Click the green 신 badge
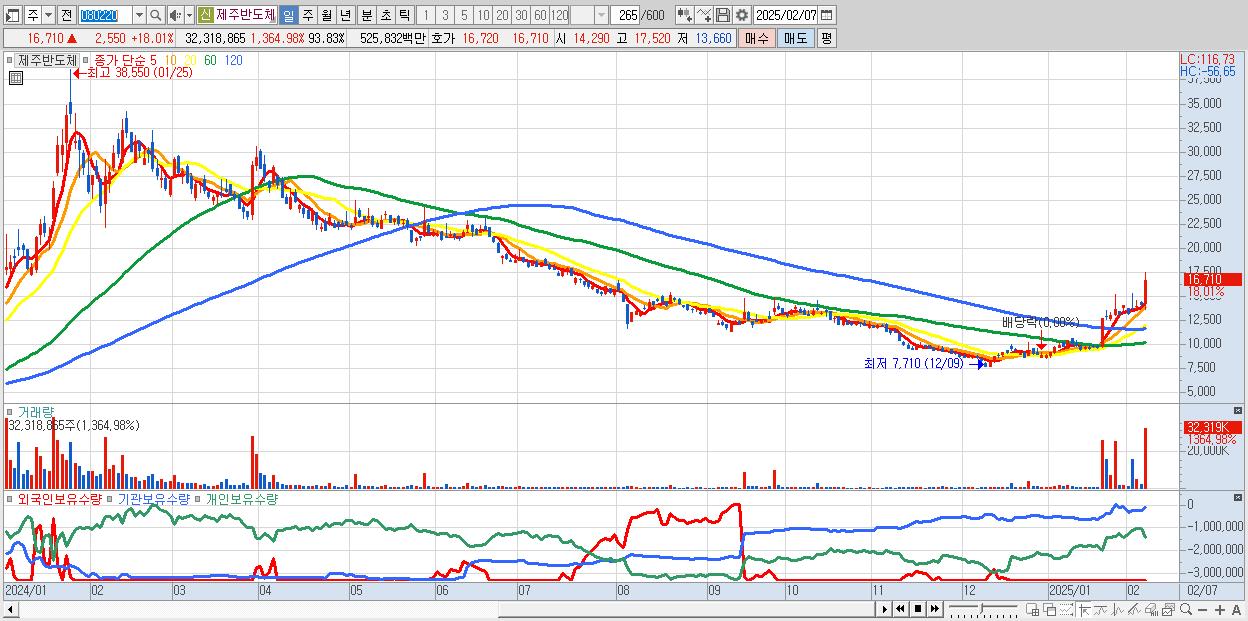Screen dimensions: 1248x621 [x=206, y=15]
